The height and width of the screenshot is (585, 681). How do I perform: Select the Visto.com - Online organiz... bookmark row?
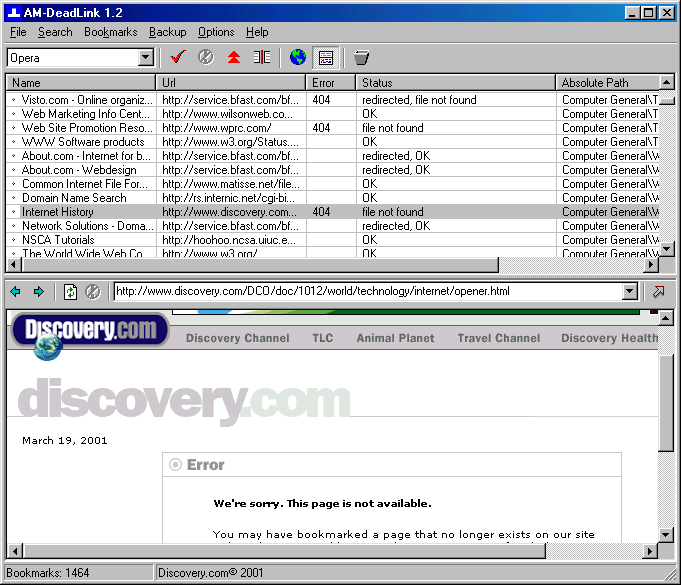[x=332, y=100]
